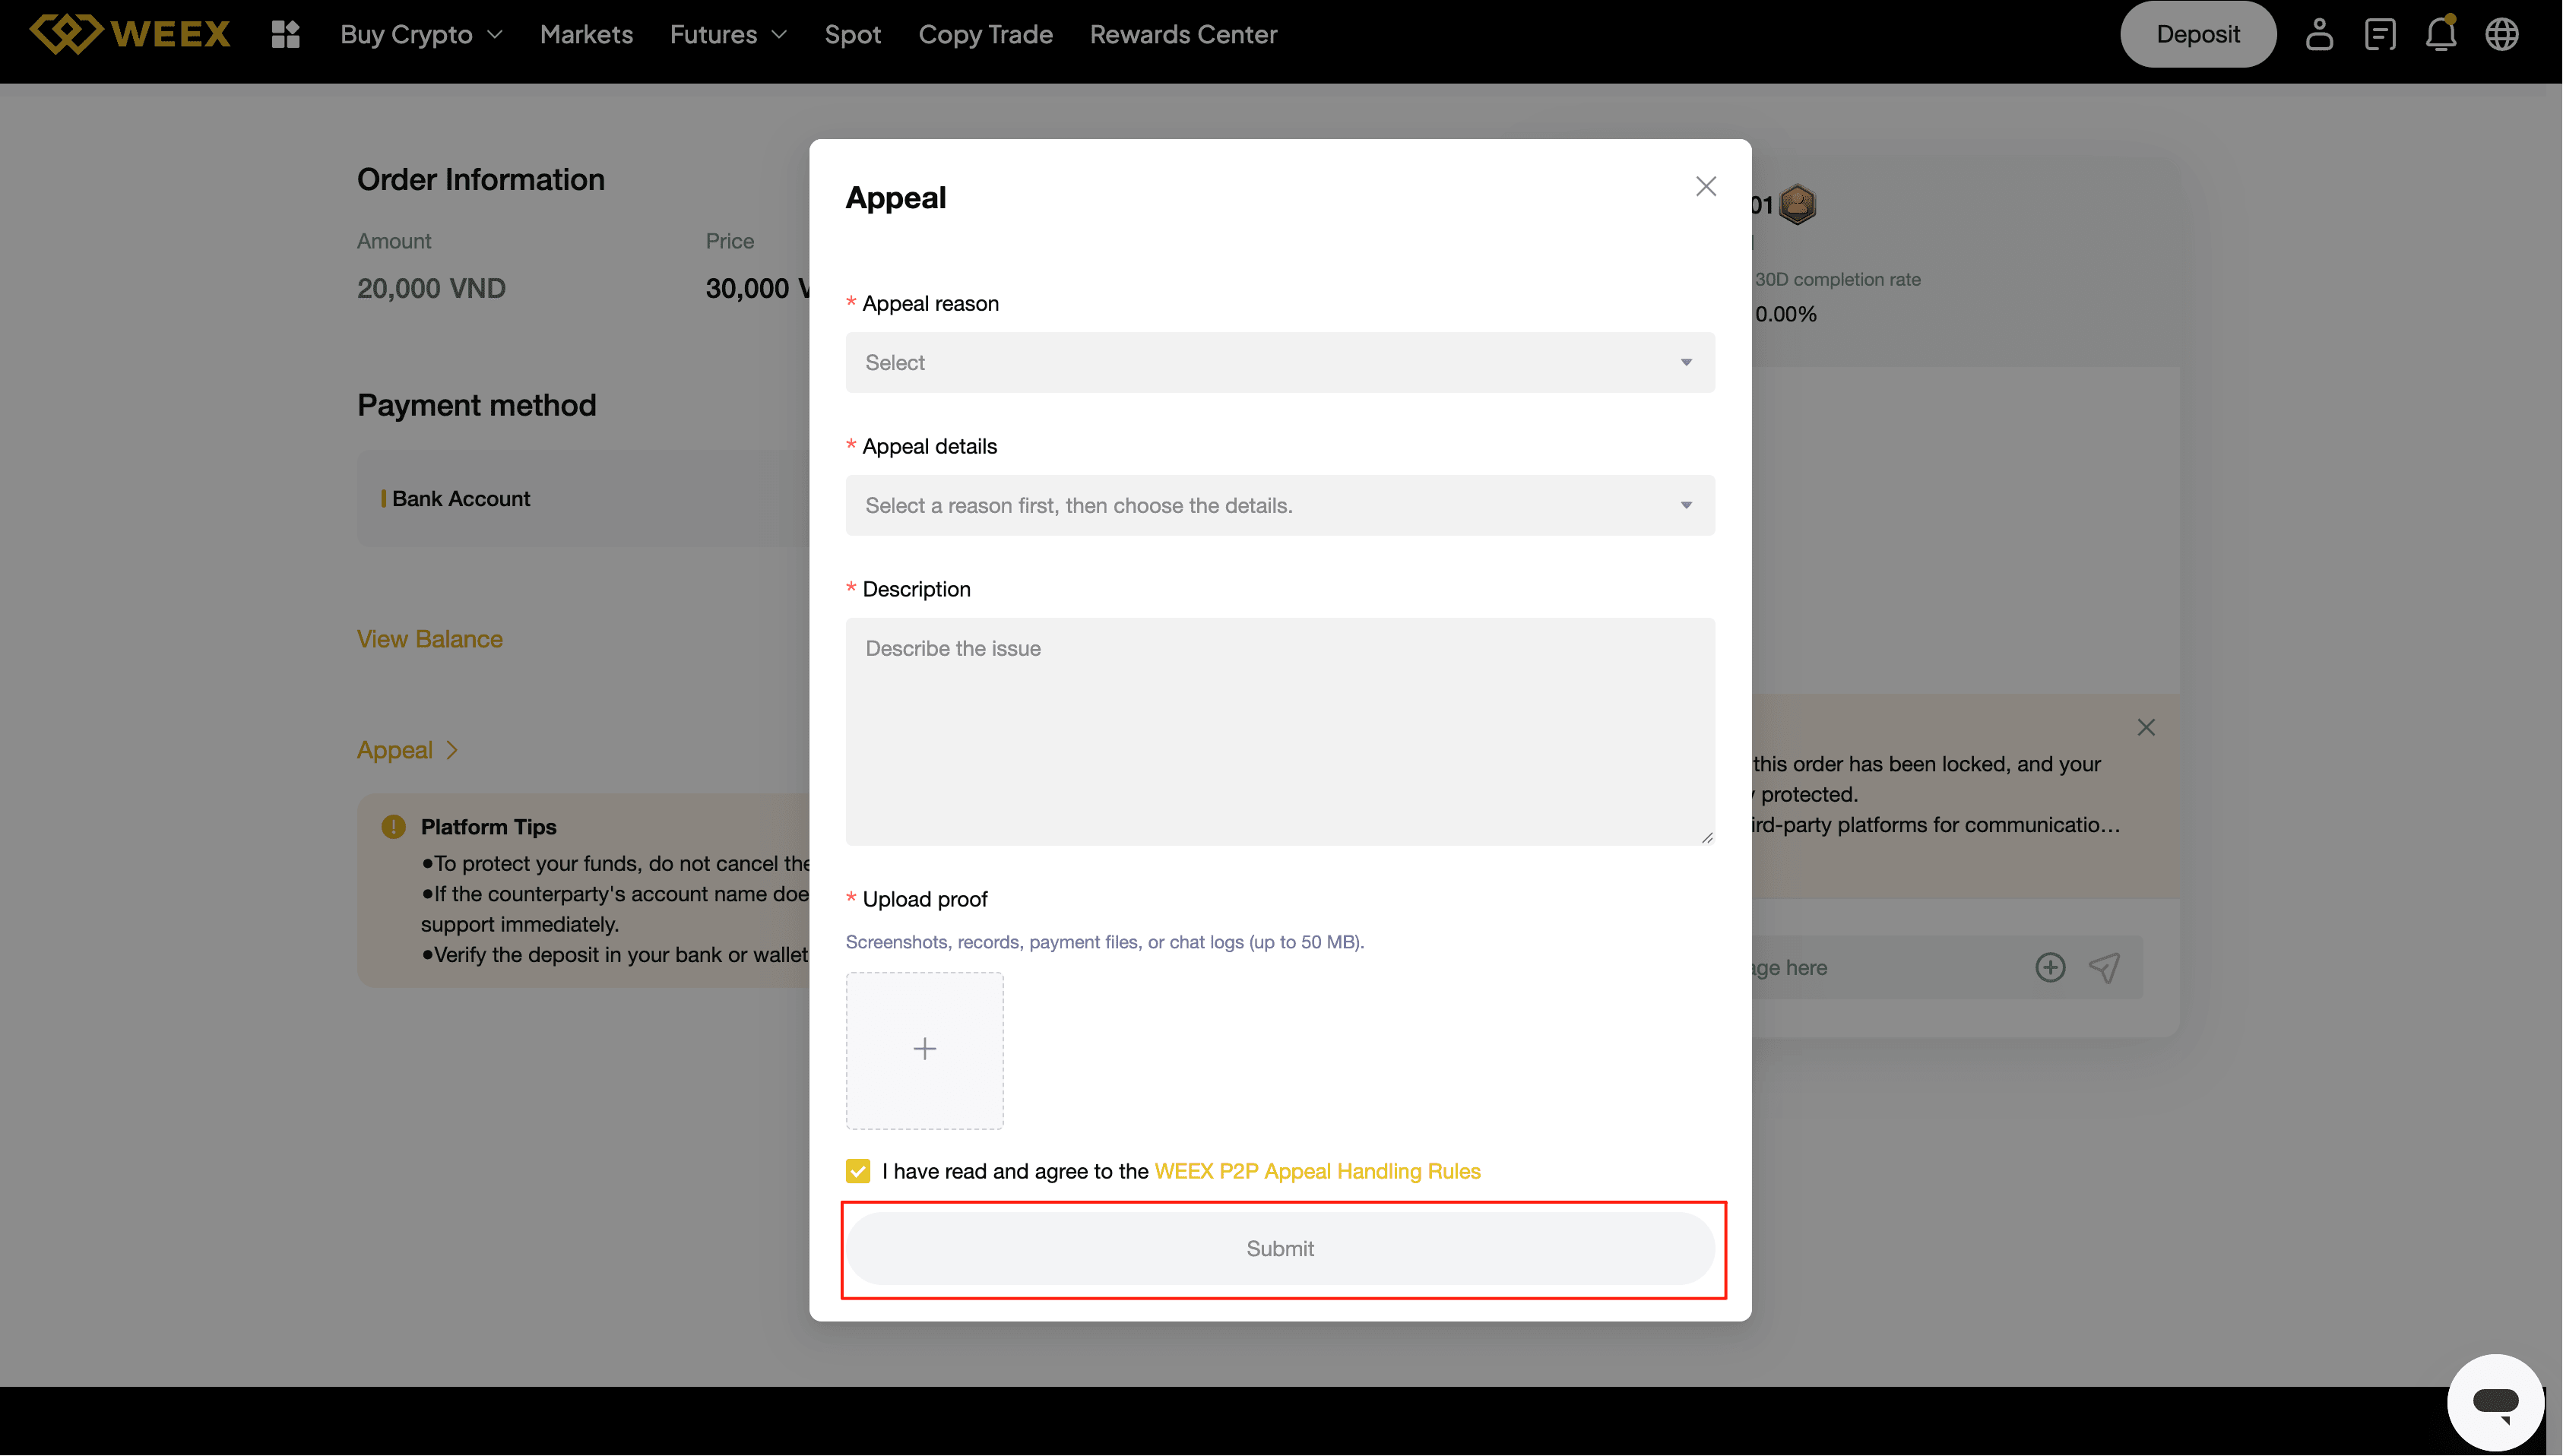This screenshot has height=1456, width=2563.
Task: Open the live chat support bubble
Action: [2495, 1401]
